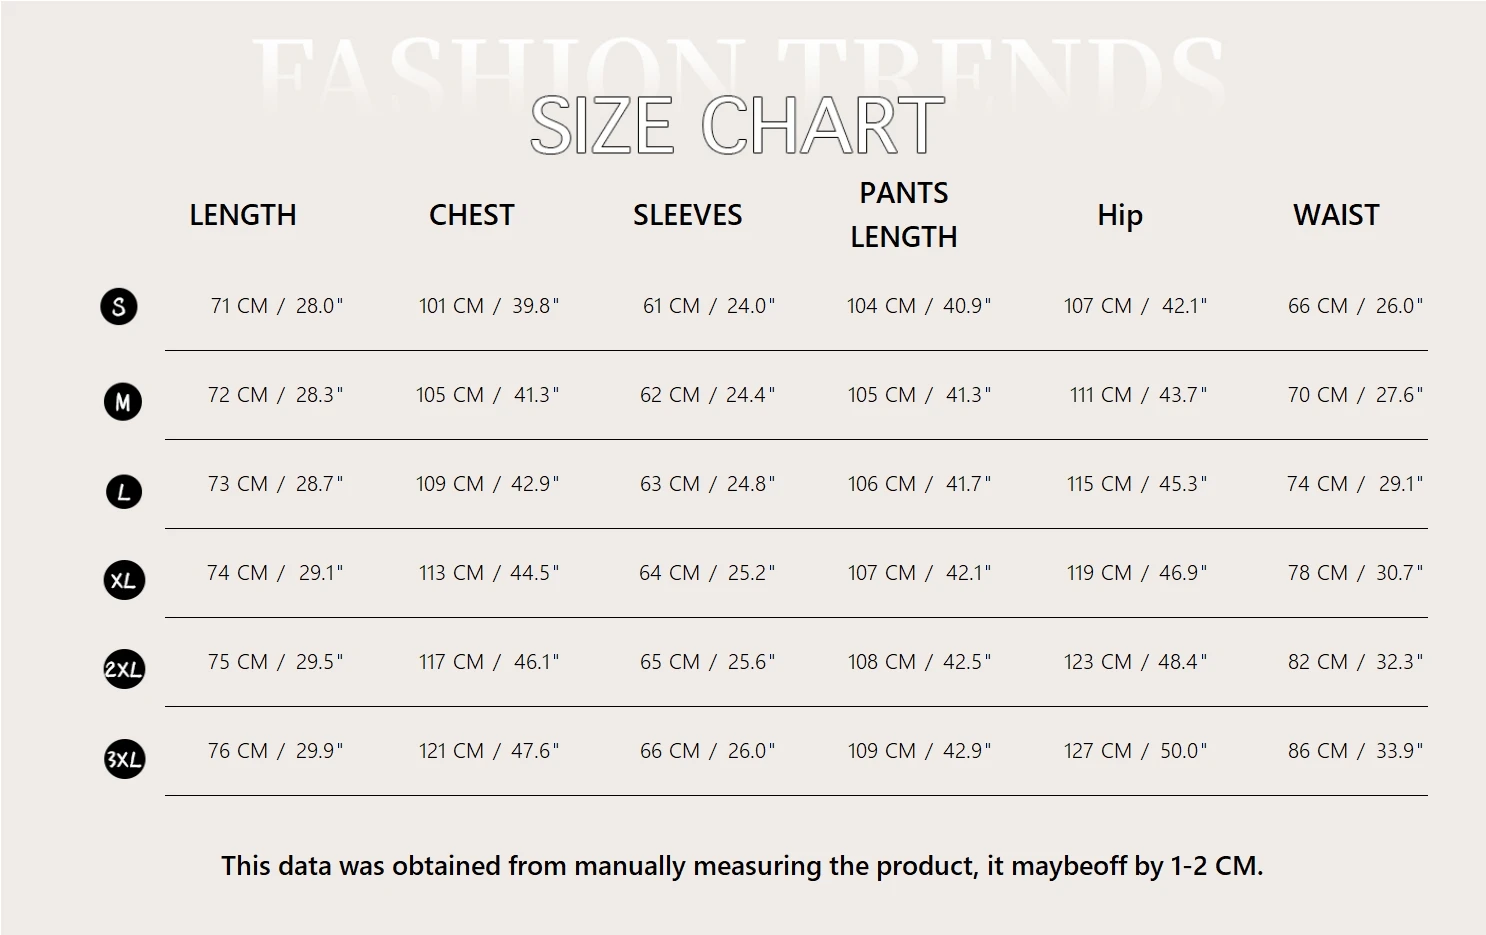Image resolution: width=1486 pixels, height=935 pixels.
Task: Click the M size badge icon
Action: click(123, 402)
